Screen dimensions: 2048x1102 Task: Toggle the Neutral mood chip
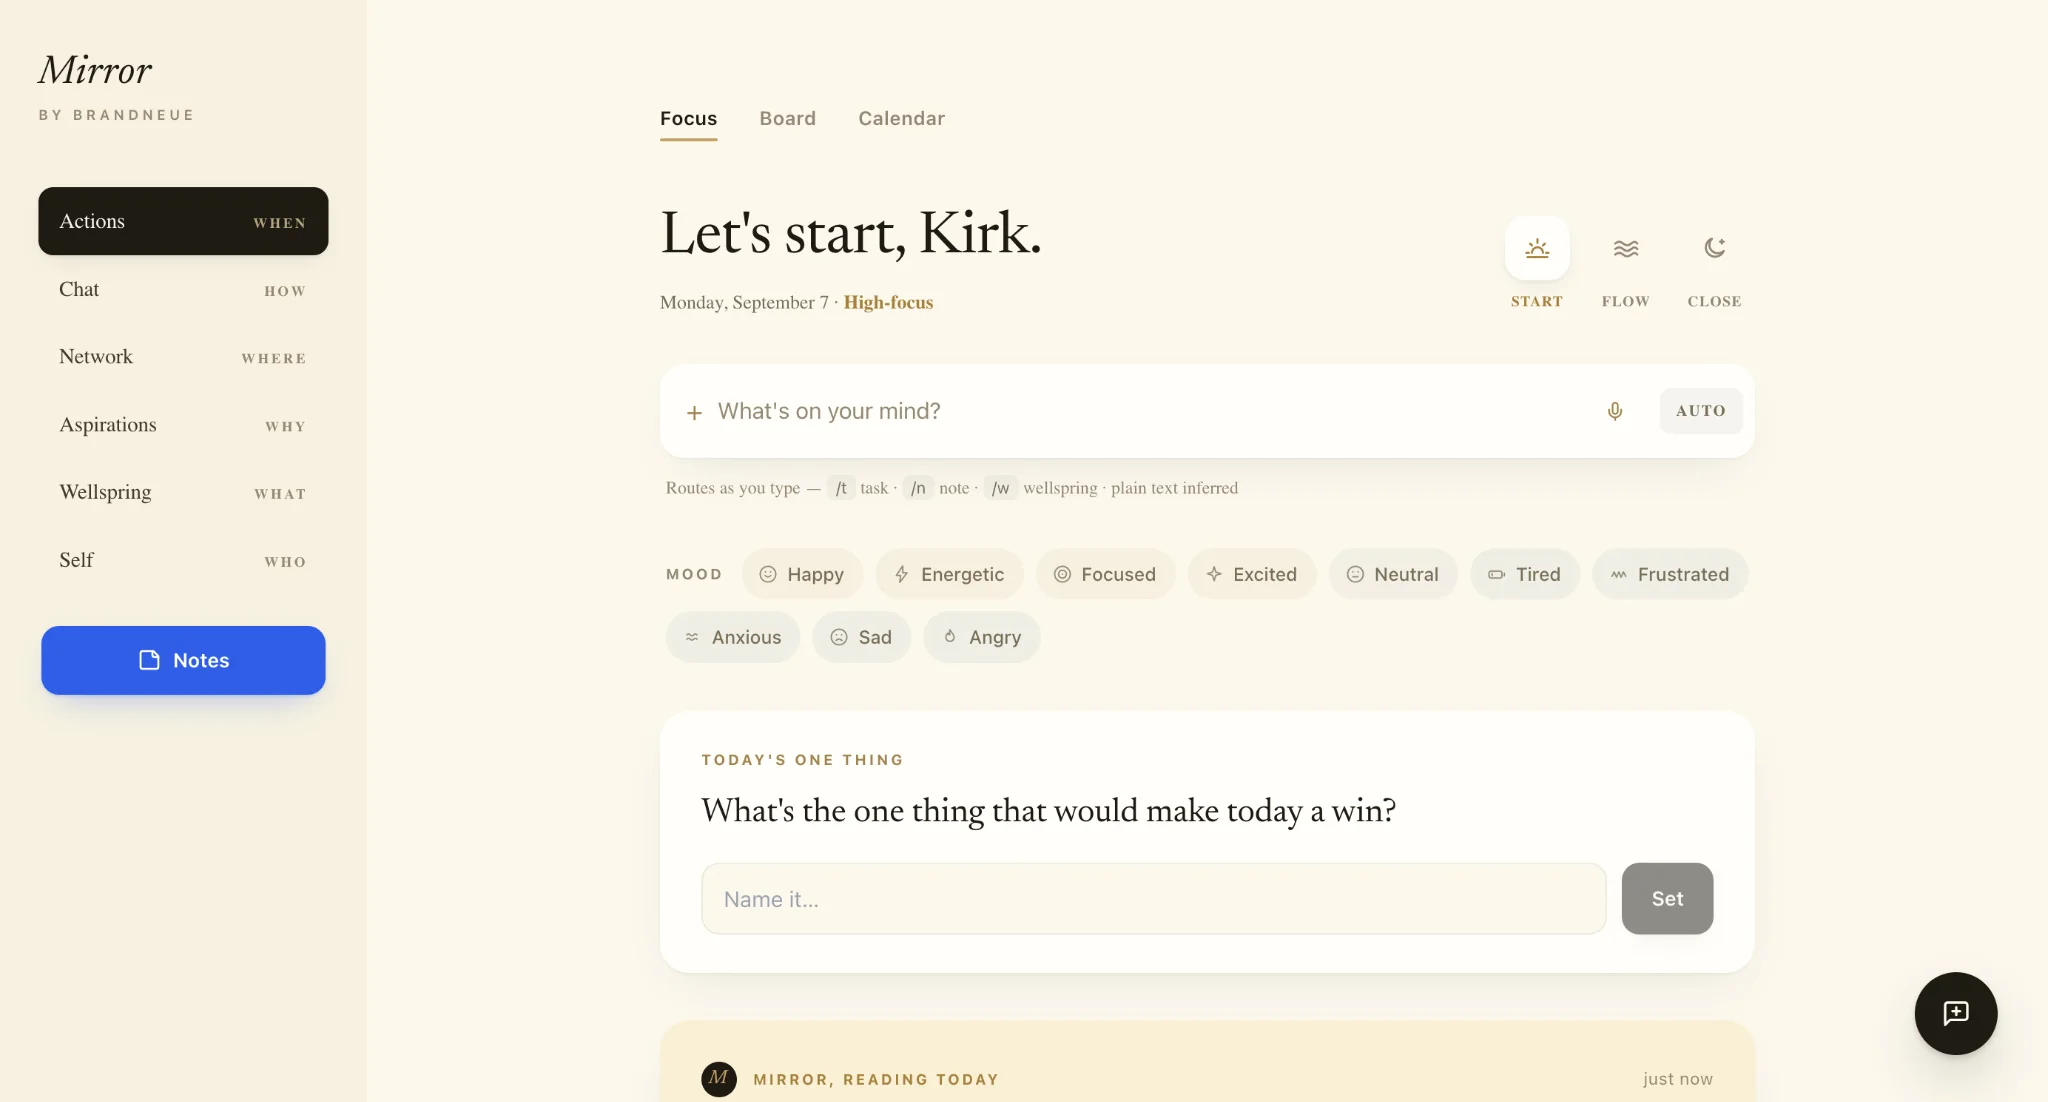[x=1394, y=574]
